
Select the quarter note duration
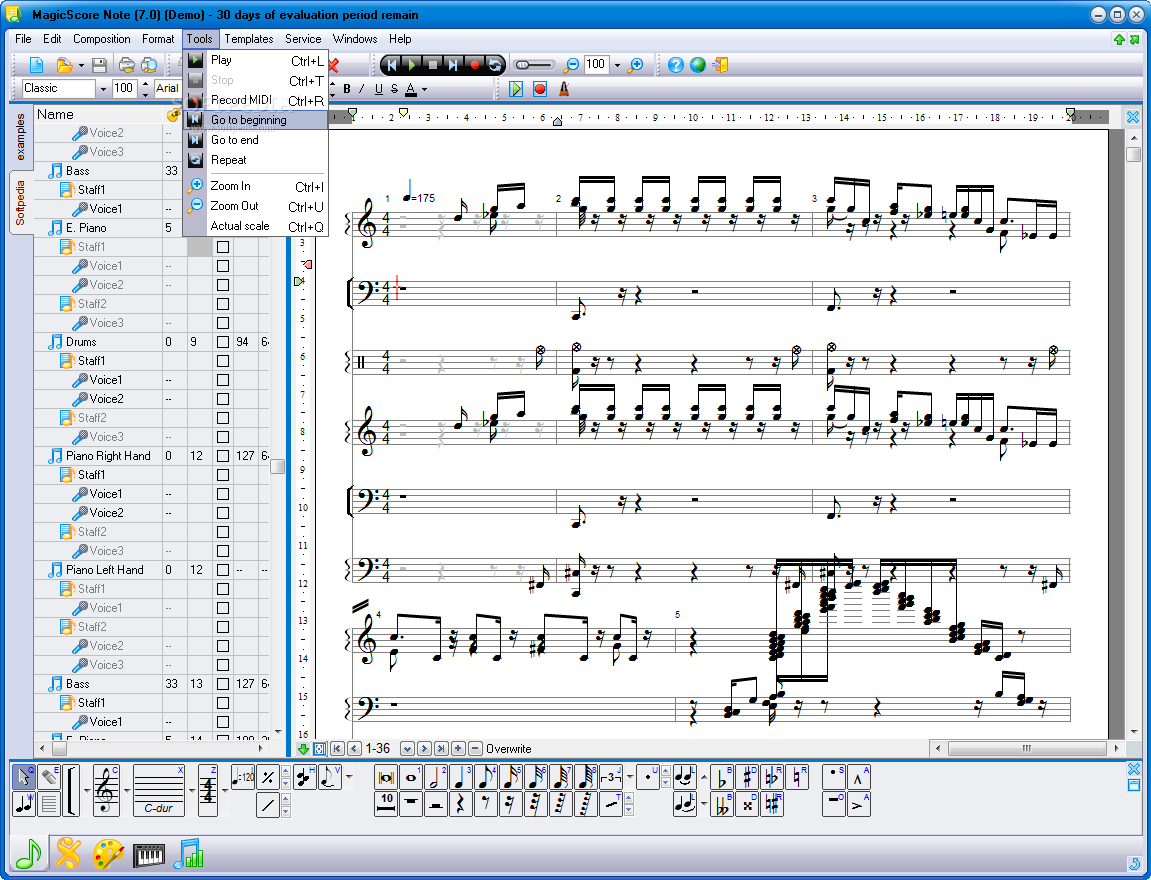point(461,777)
